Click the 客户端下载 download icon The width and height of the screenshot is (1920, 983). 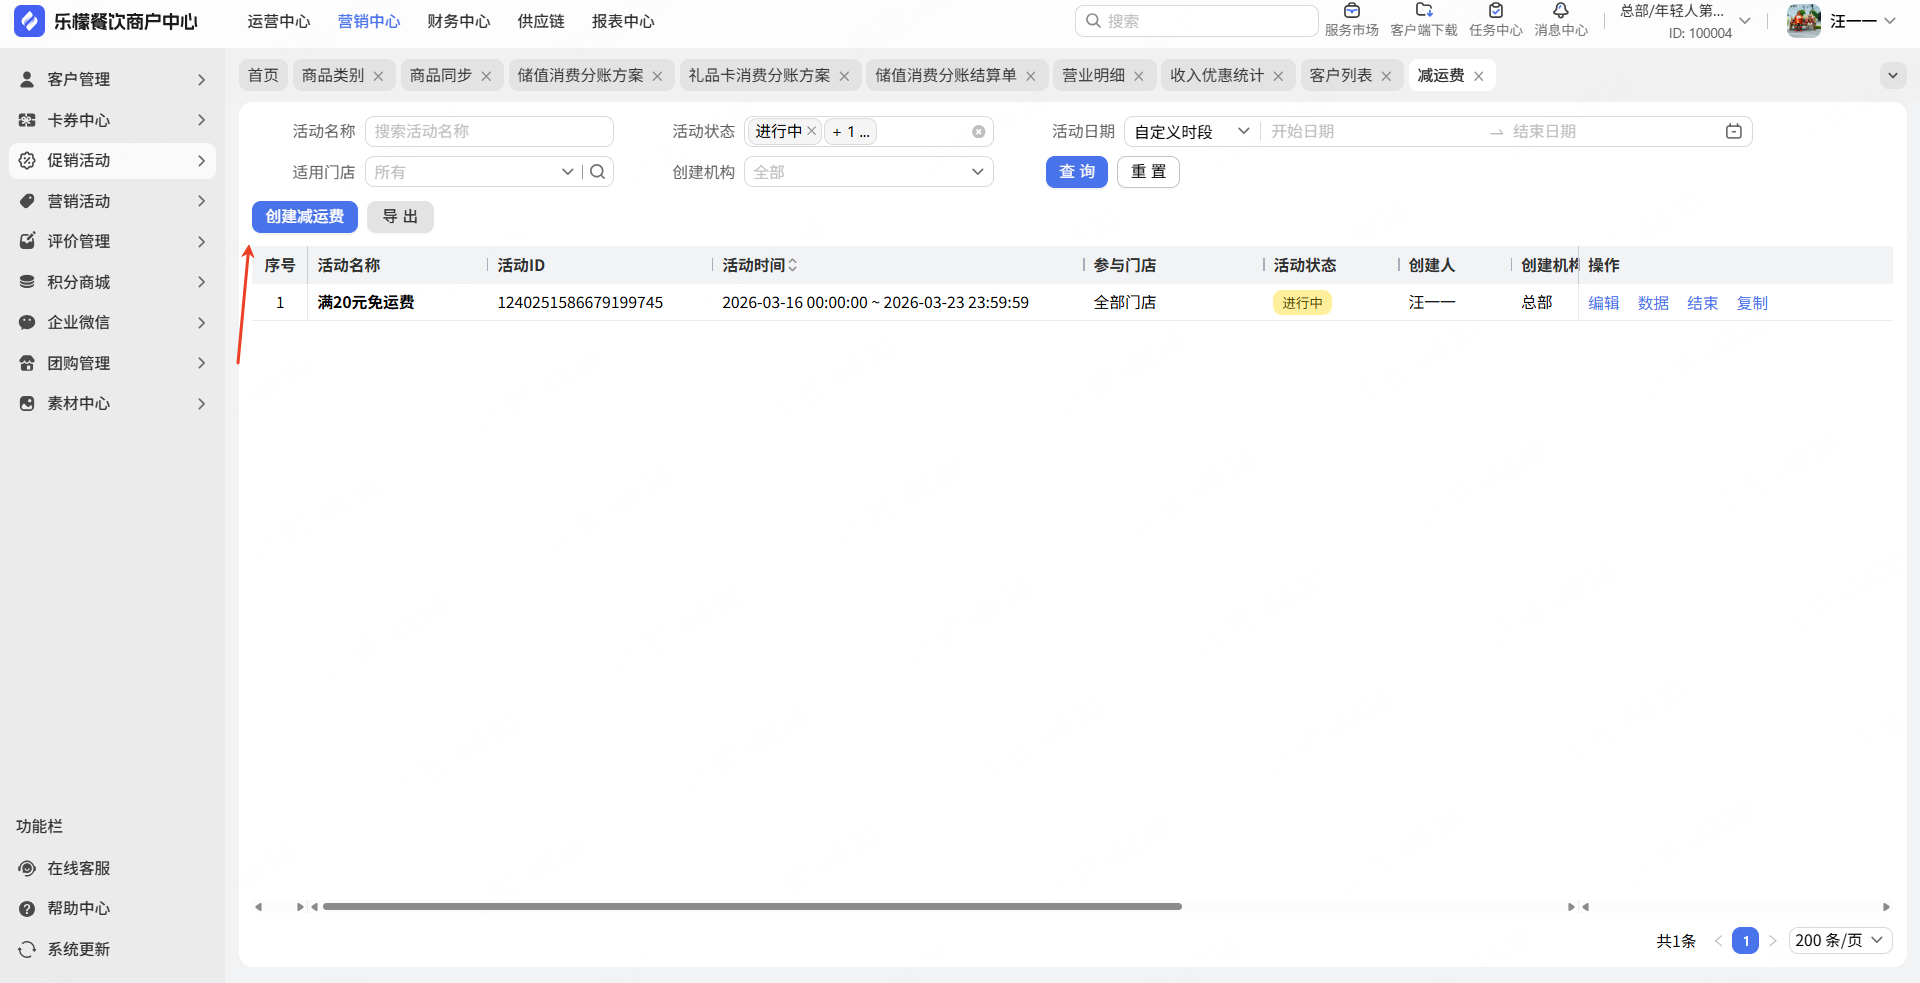(x=1424, y=12)
